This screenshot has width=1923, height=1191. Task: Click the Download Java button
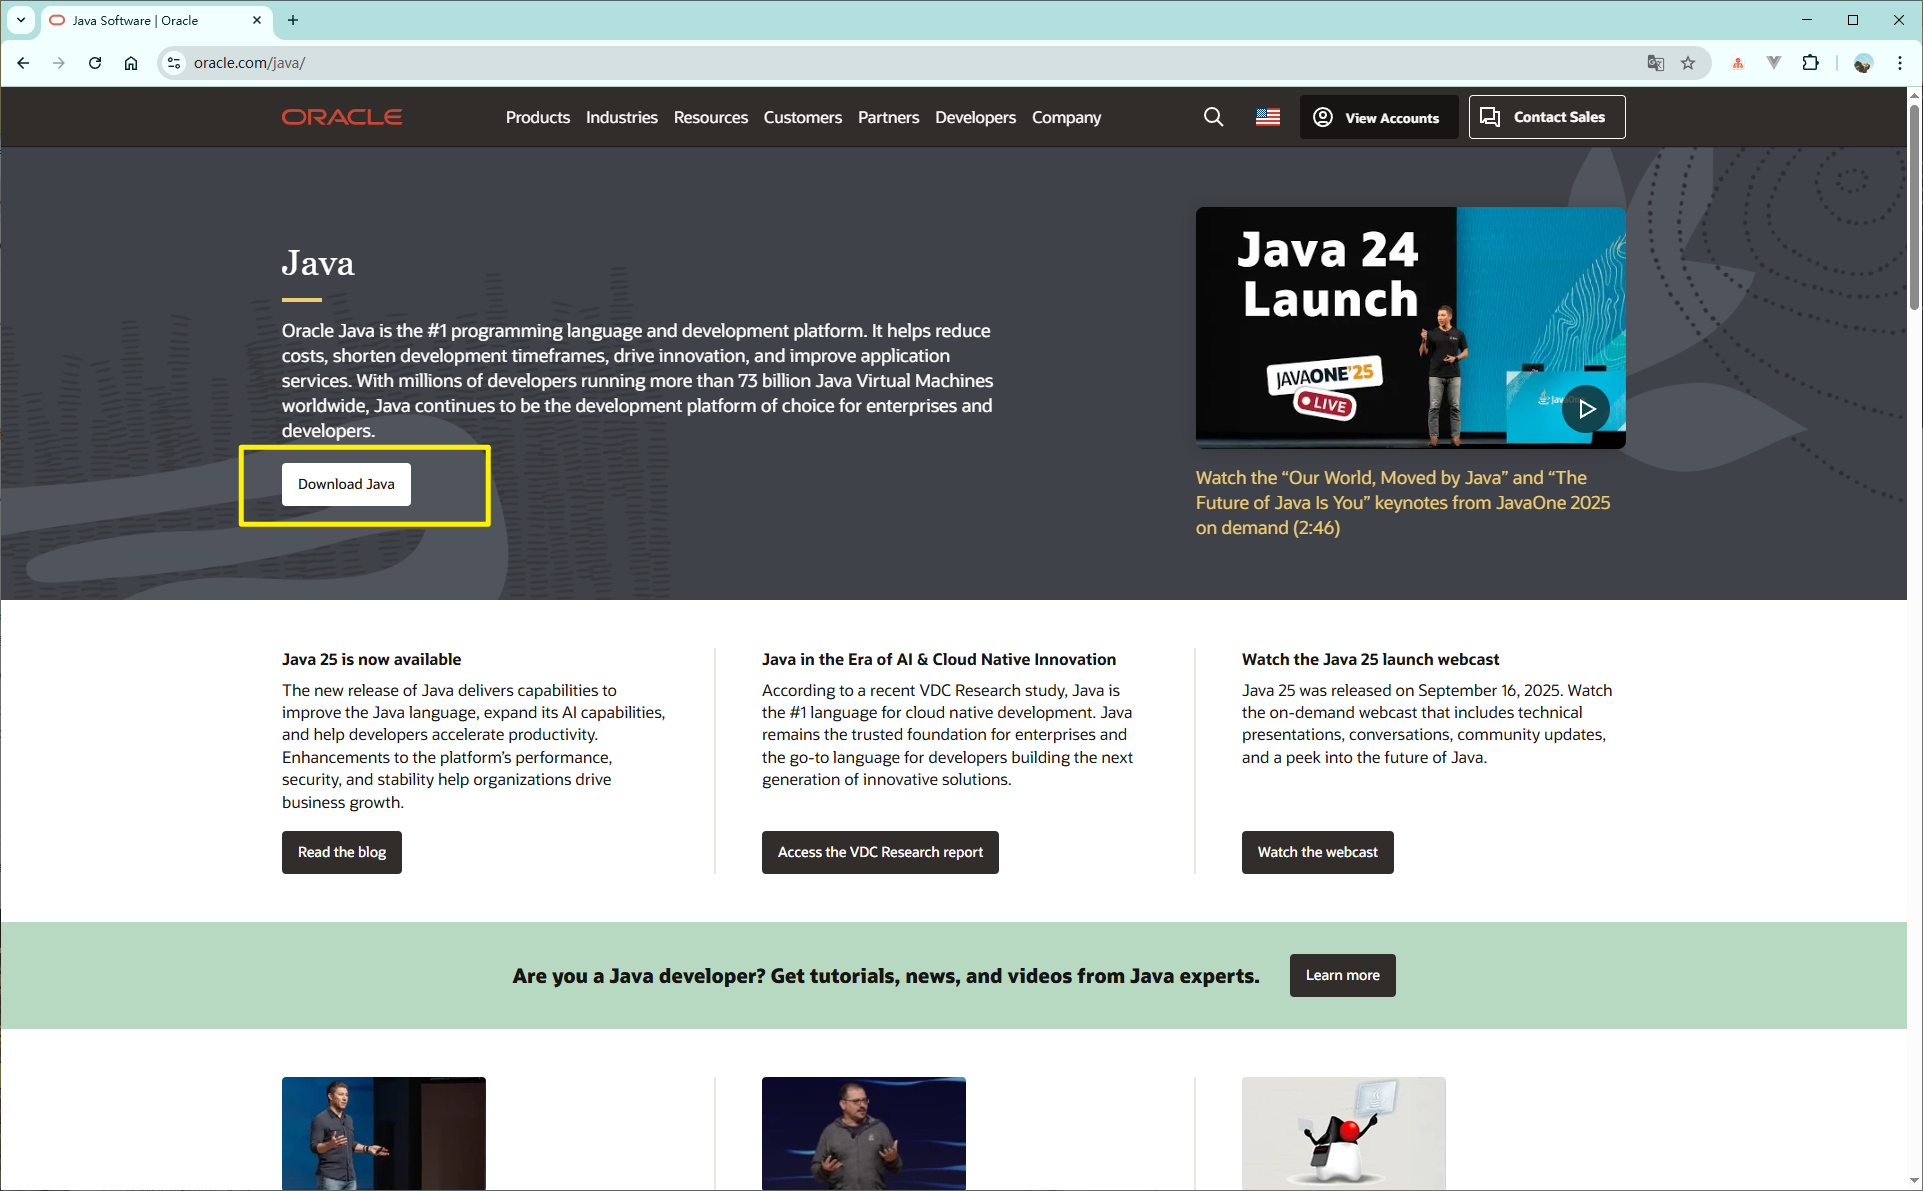pos(345,484)
